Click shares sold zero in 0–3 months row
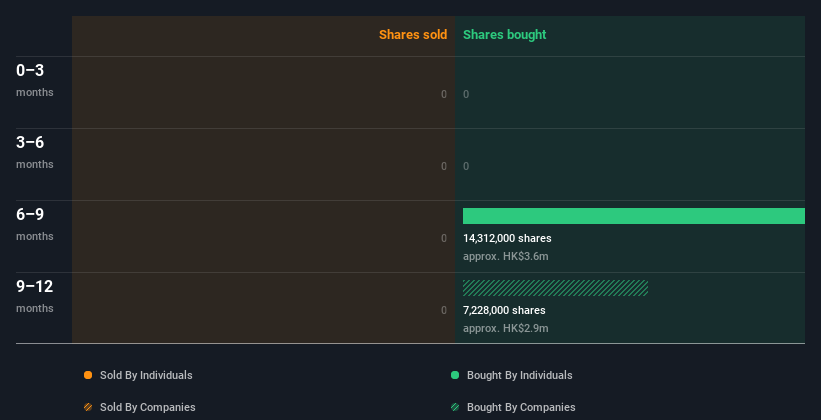Image resolution: width=821 pixels, height=420 pixels. [444, 94]
